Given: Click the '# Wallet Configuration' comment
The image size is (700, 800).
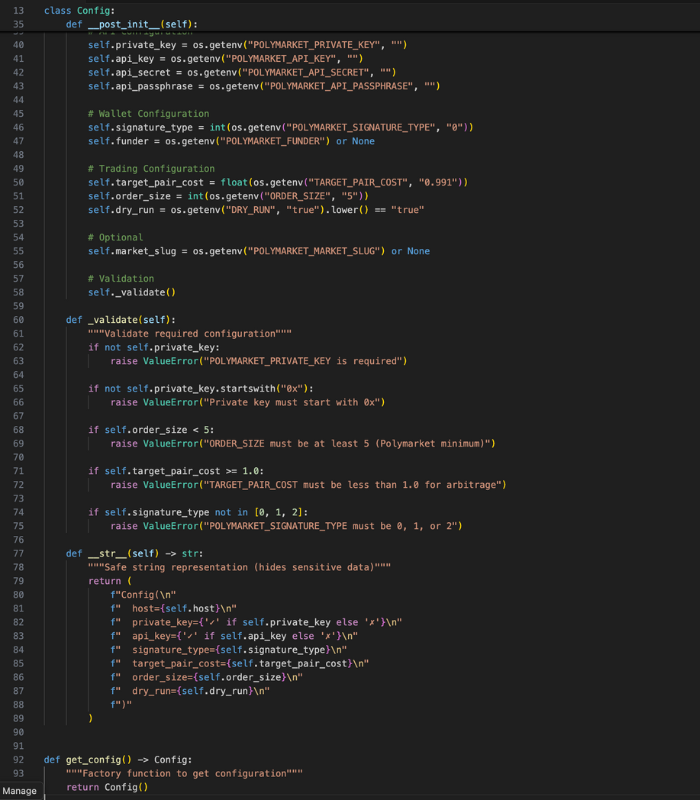Looking at the screenshot, I should click(x=148, y=114).
